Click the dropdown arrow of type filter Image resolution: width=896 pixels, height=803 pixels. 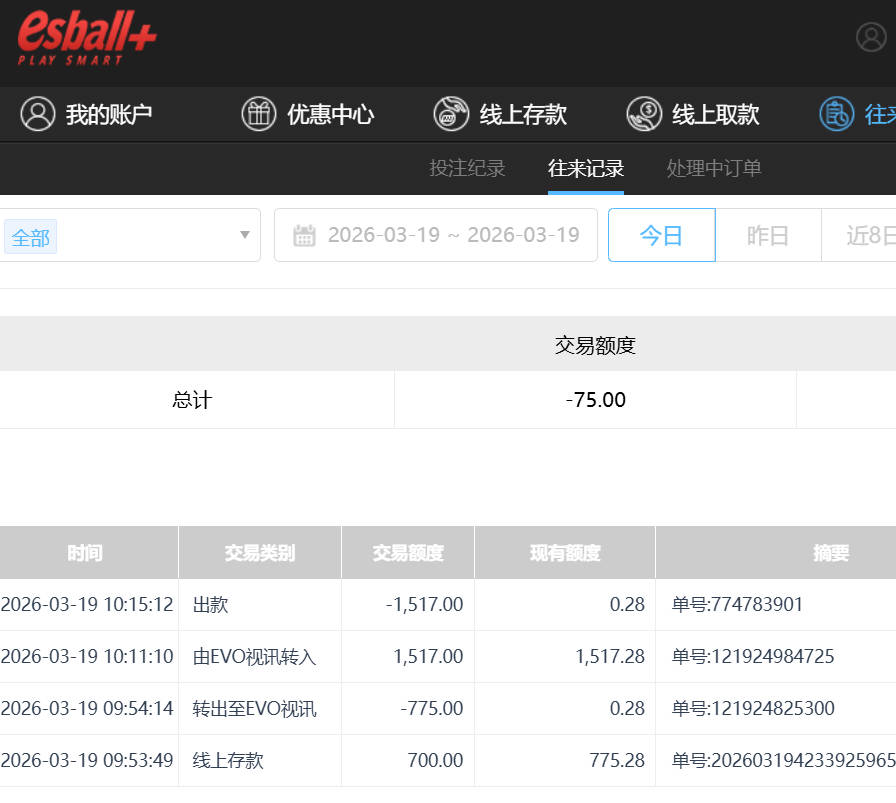coord(244,236)
